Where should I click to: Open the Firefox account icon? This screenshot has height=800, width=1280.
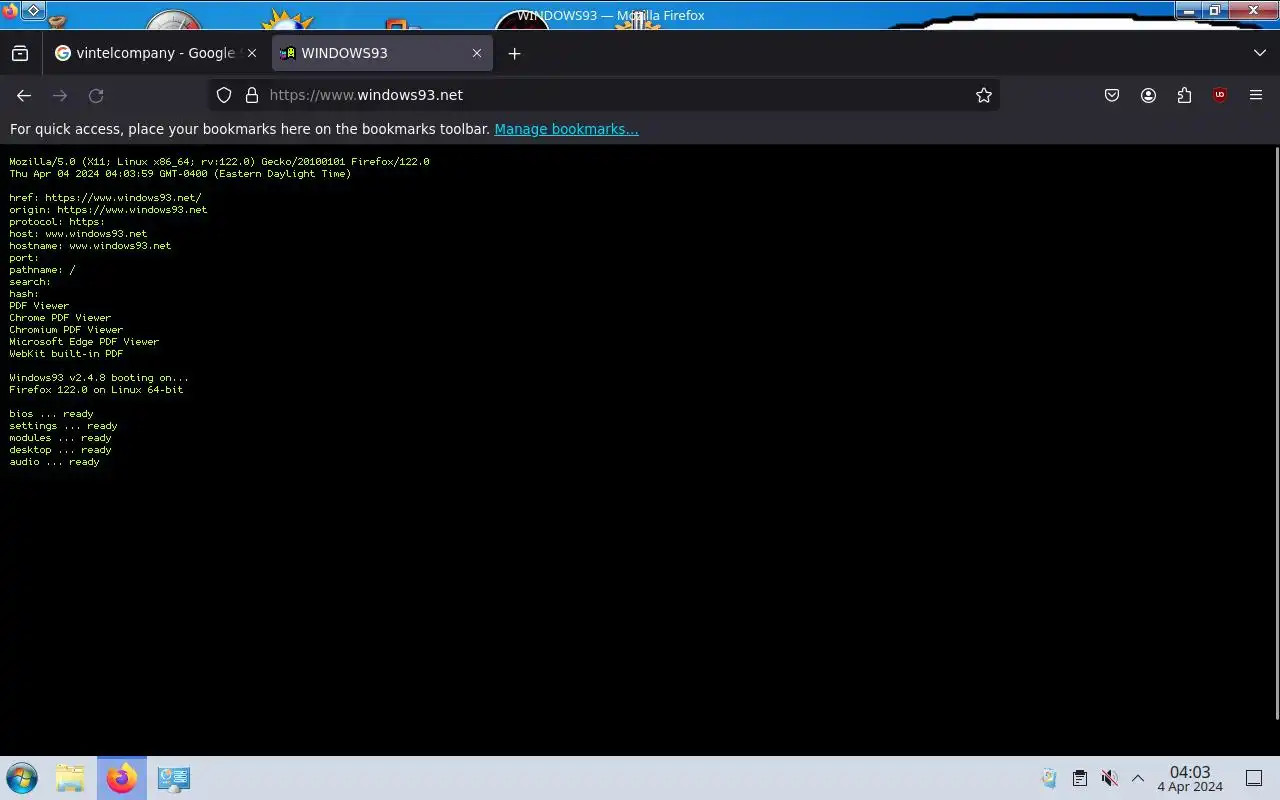pyautogui.click(x=1148, y=95)
